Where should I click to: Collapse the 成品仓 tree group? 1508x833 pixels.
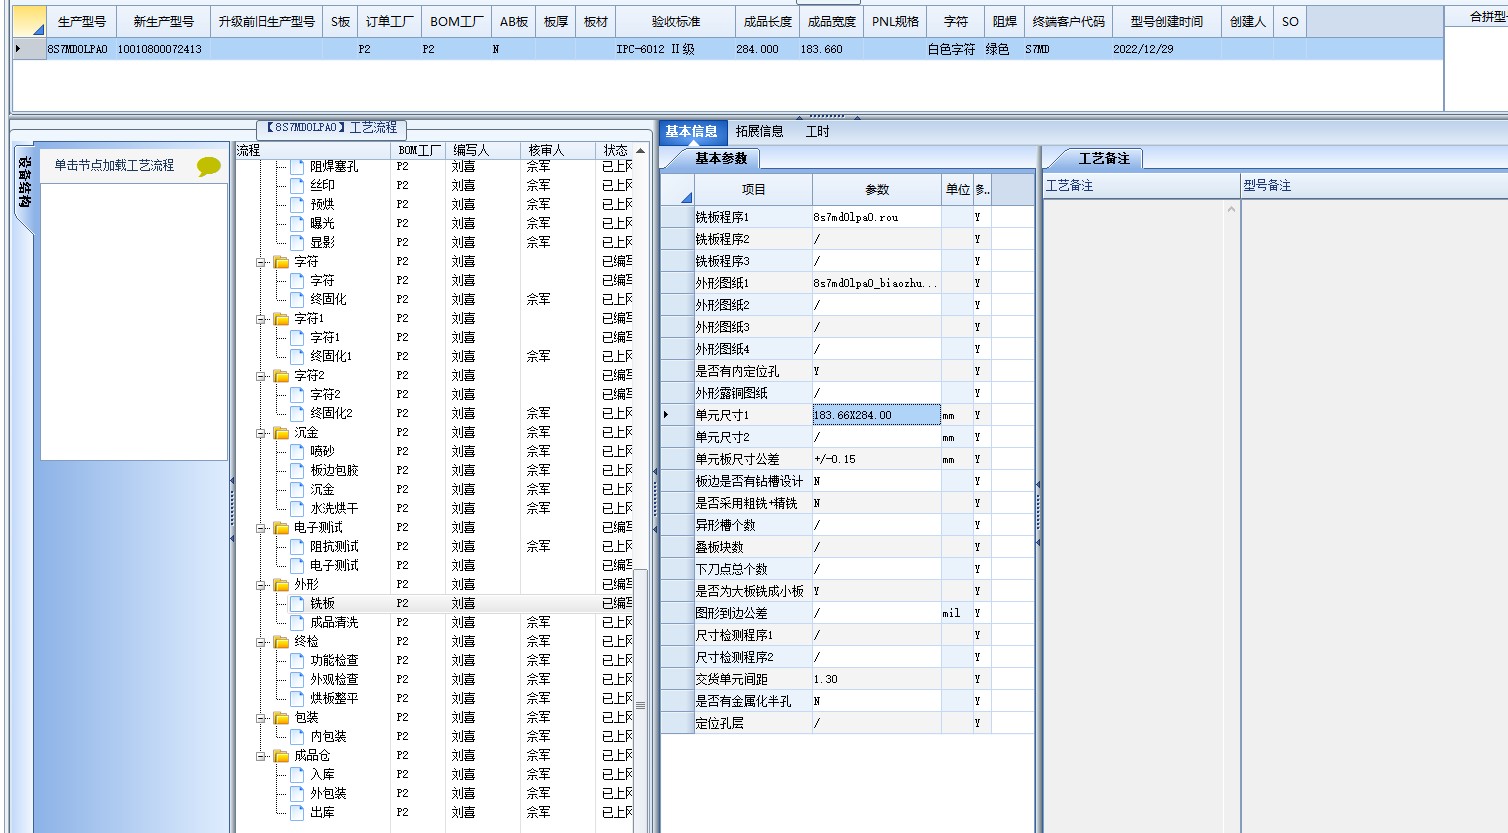pos(261,756)
